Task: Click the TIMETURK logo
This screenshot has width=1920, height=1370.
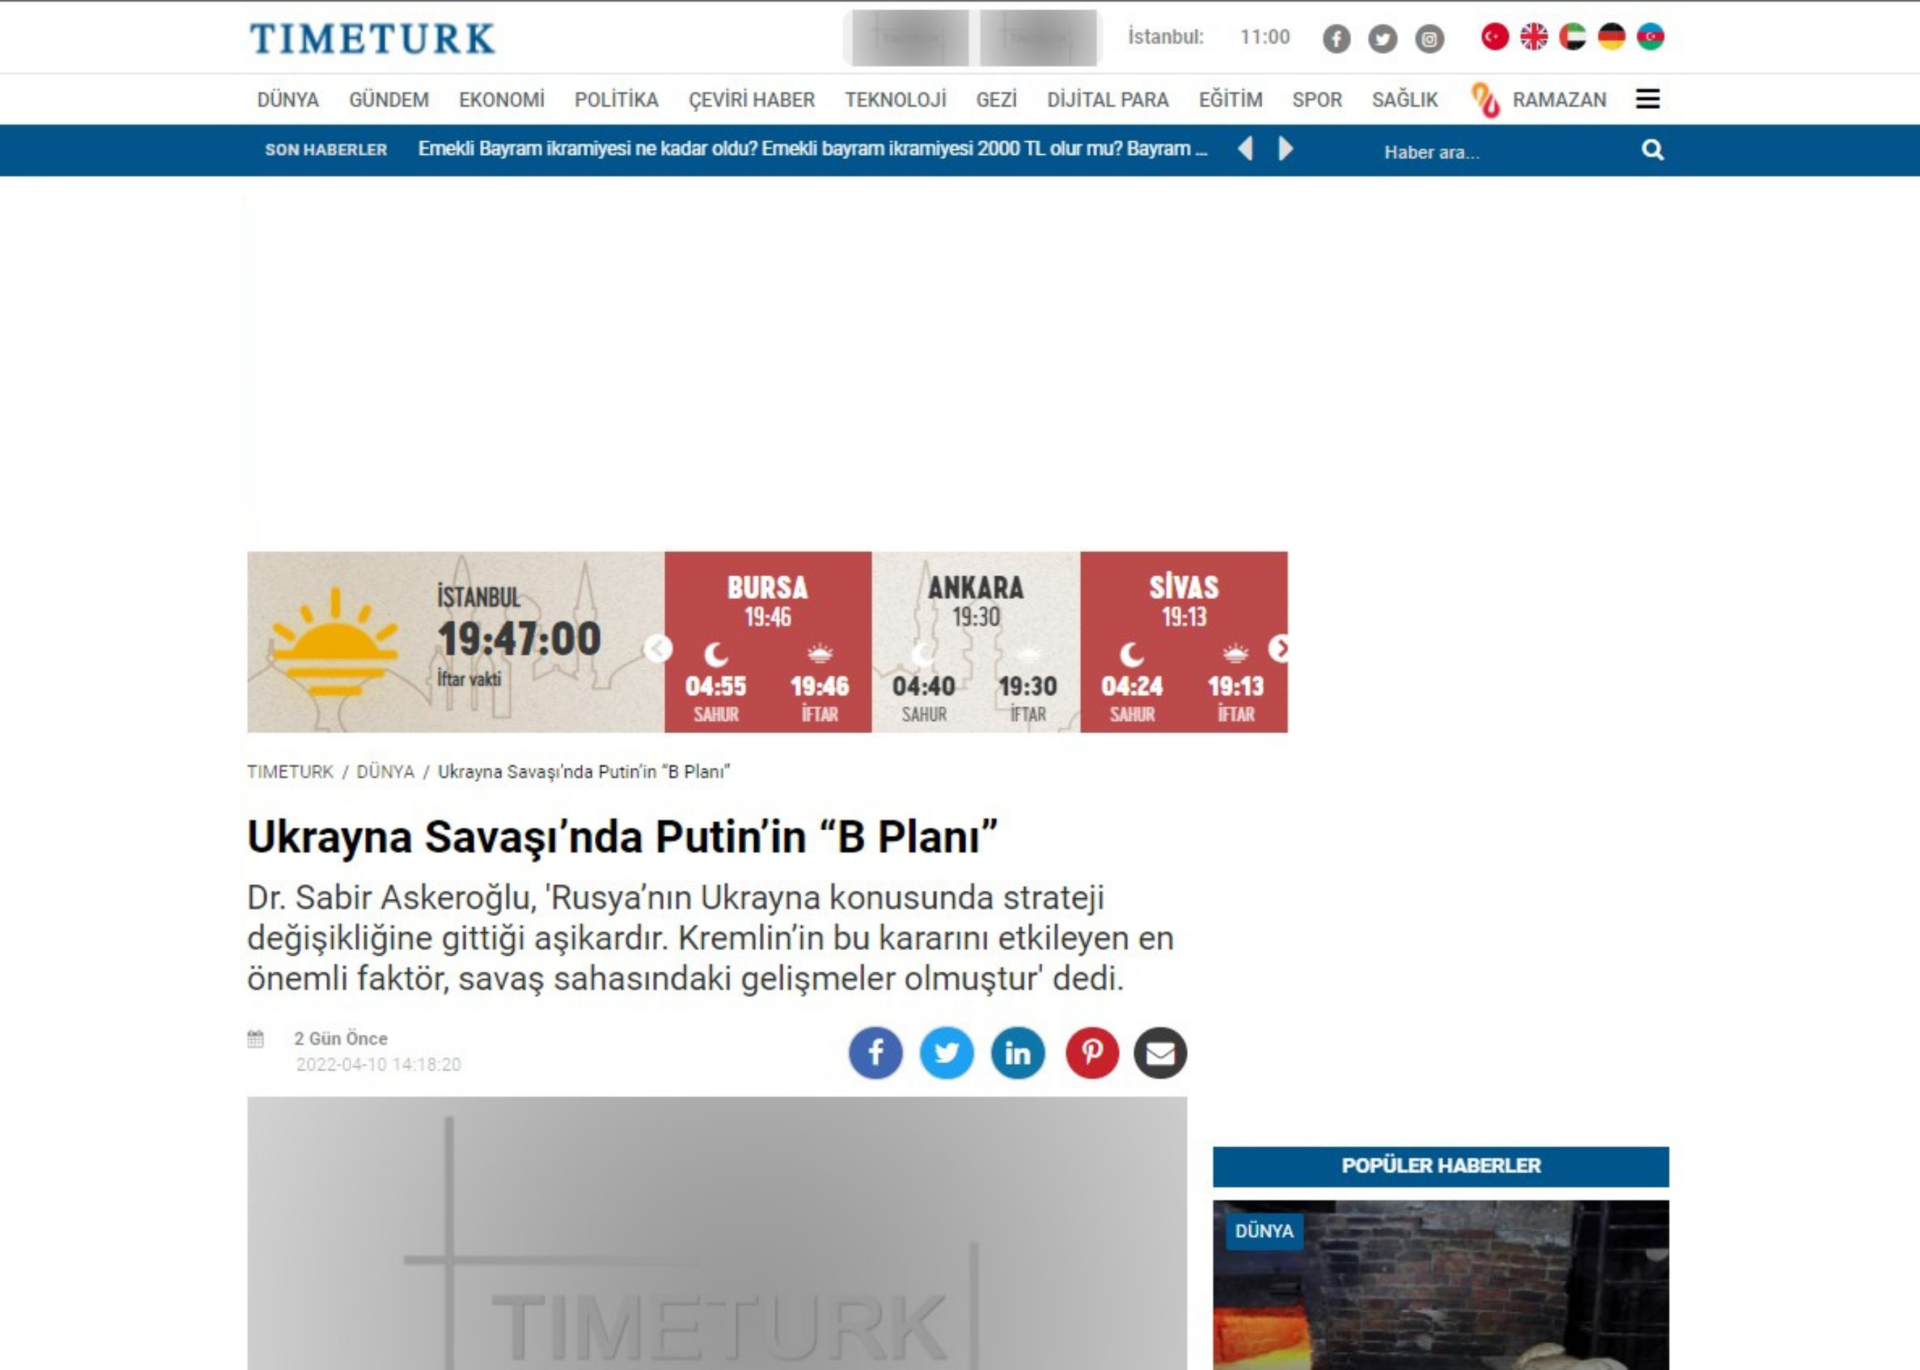Action: point(372,39)
